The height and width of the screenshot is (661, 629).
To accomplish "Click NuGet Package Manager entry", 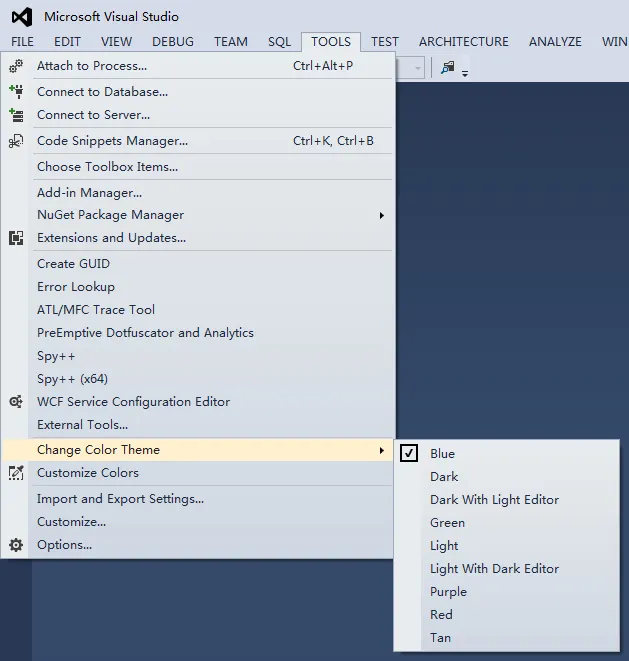I will [x=198, y=215].
